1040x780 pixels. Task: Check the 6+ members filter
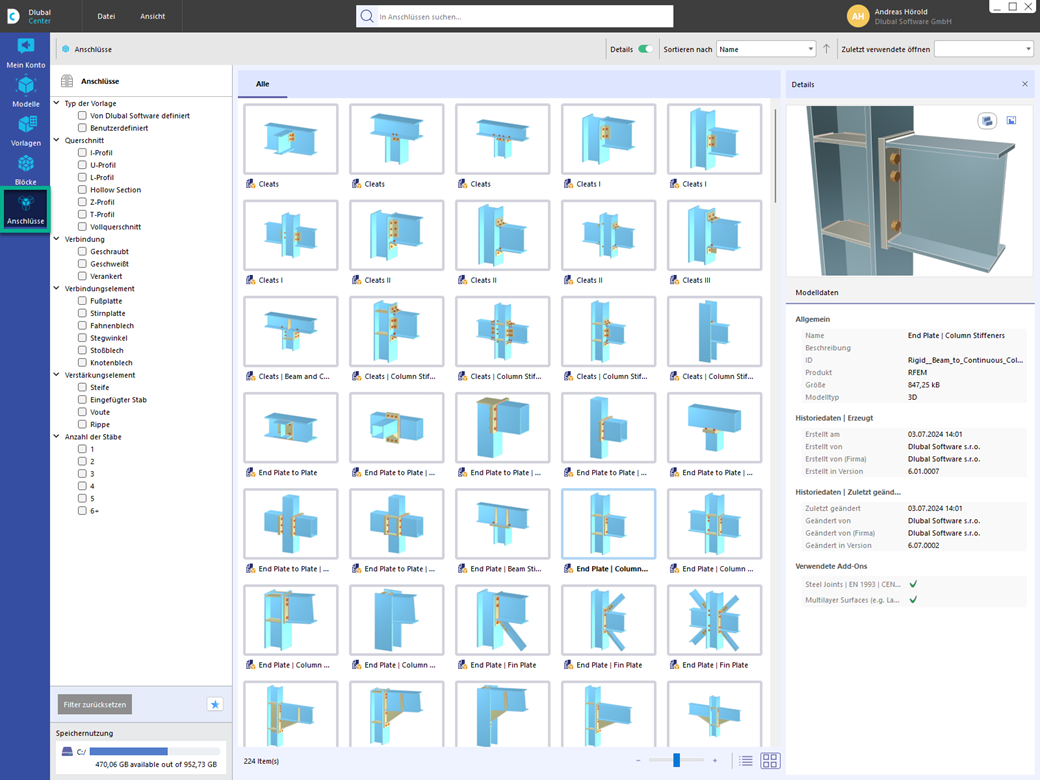coord(82,511)
